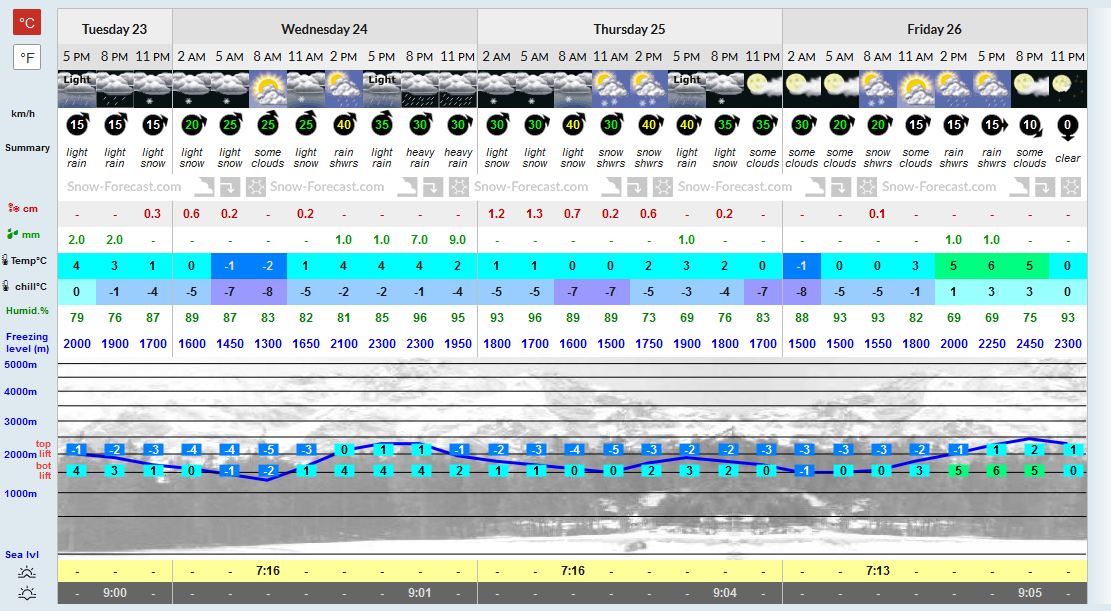Click Wednesday 5 PM wind arrow showing 35
The width and height of the screenshot is (1111, 611).
[x=382, y=125]
